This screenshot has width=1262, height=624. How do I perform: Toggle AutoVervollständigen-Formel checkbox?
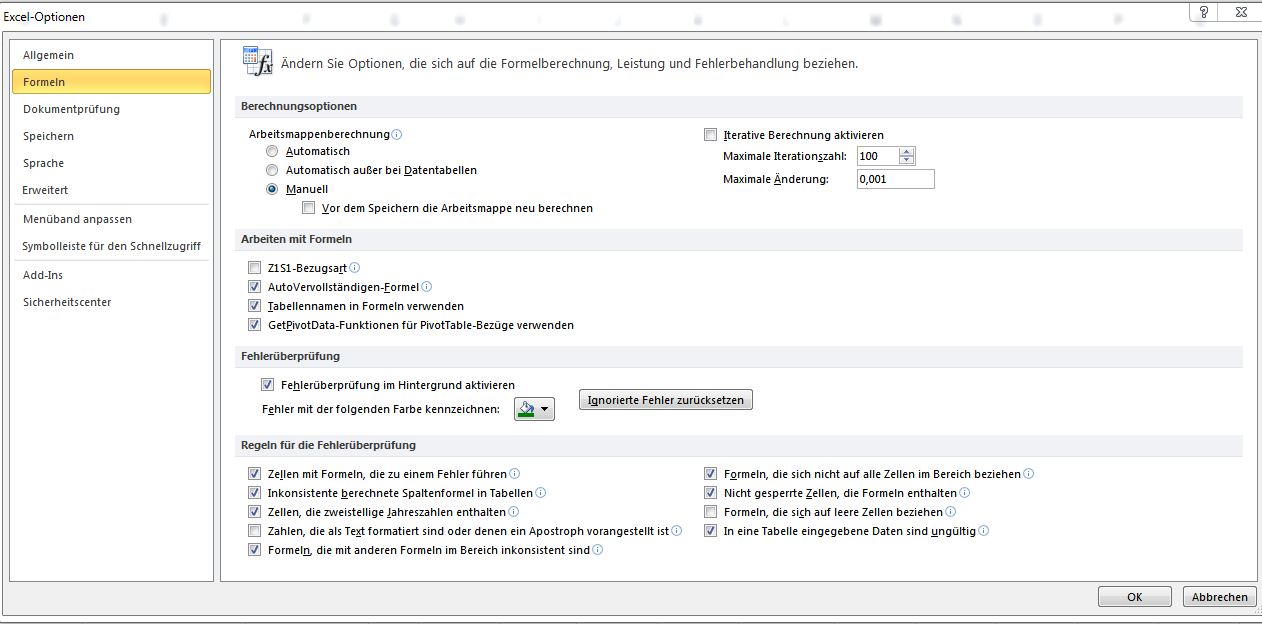[x=254, y=287]
